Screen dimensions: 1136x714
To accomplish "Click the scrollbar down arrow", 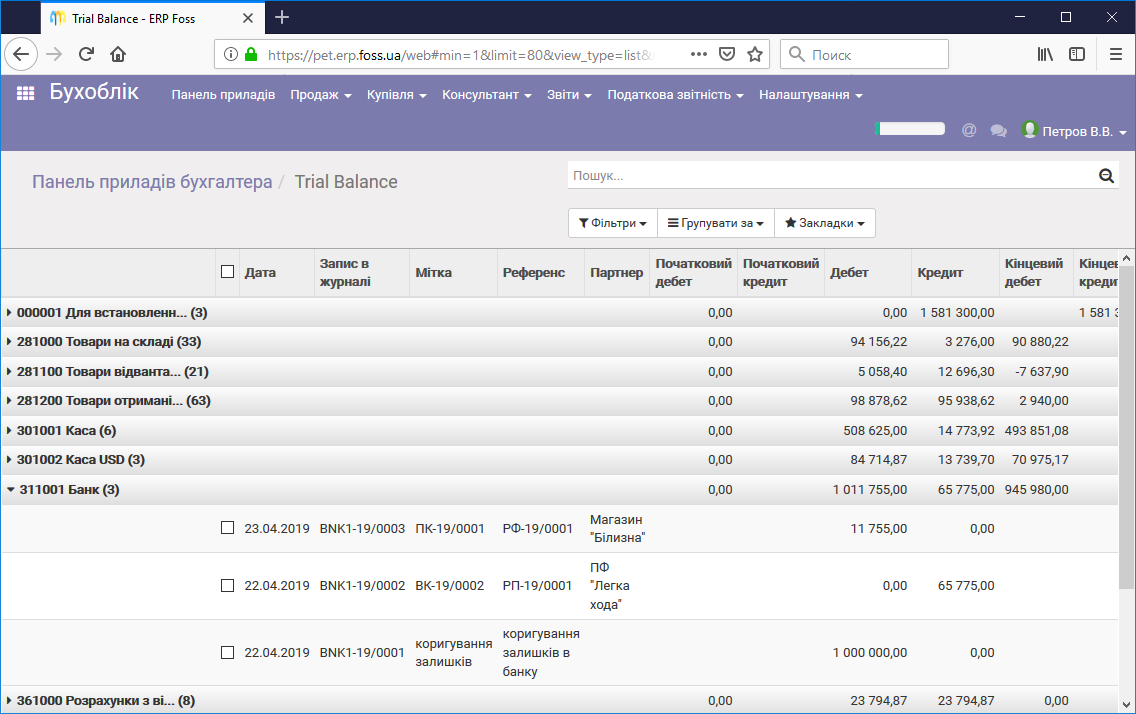I will (x=1126, y=703).
